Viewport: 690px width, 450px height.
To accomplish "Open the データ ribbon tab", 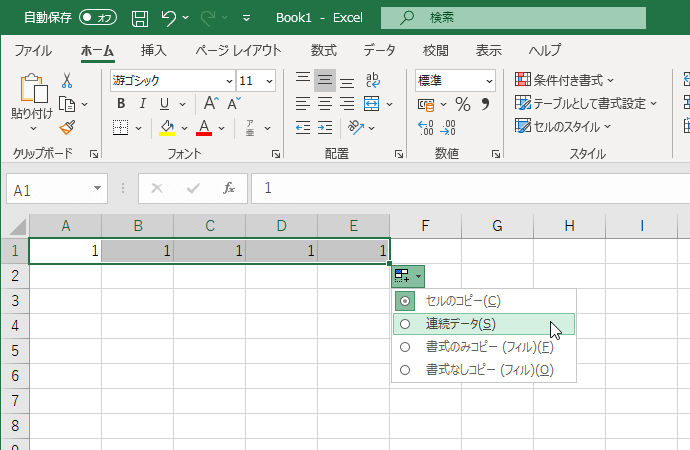I will 379,50.
